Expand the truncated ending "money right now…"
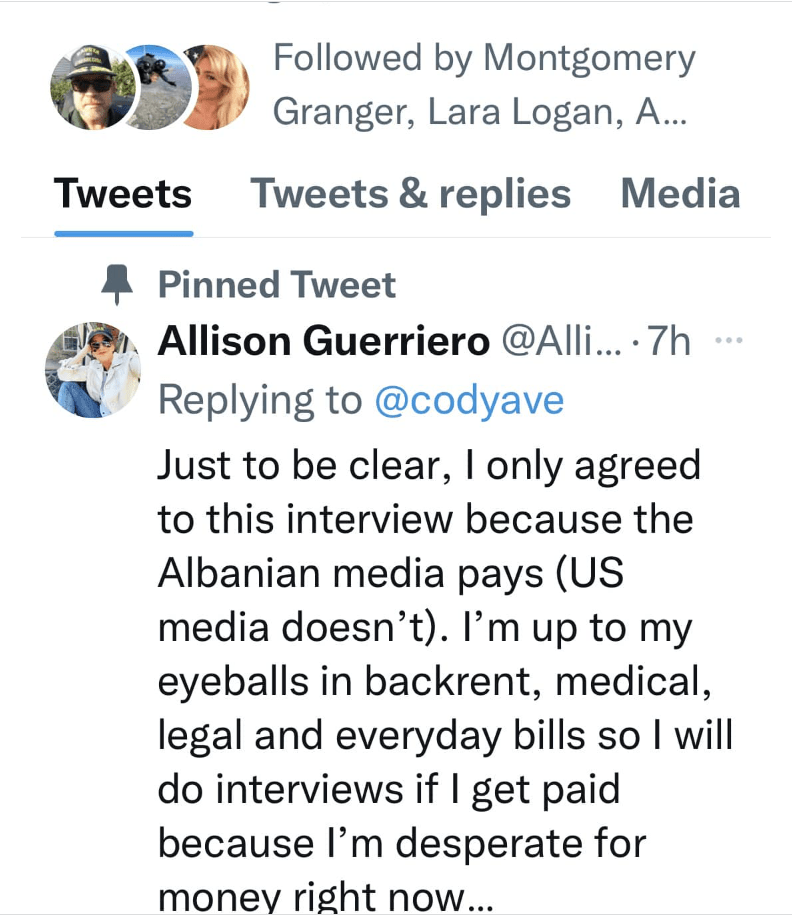This screenshot has width=792, height=915. tap(325, 897)
